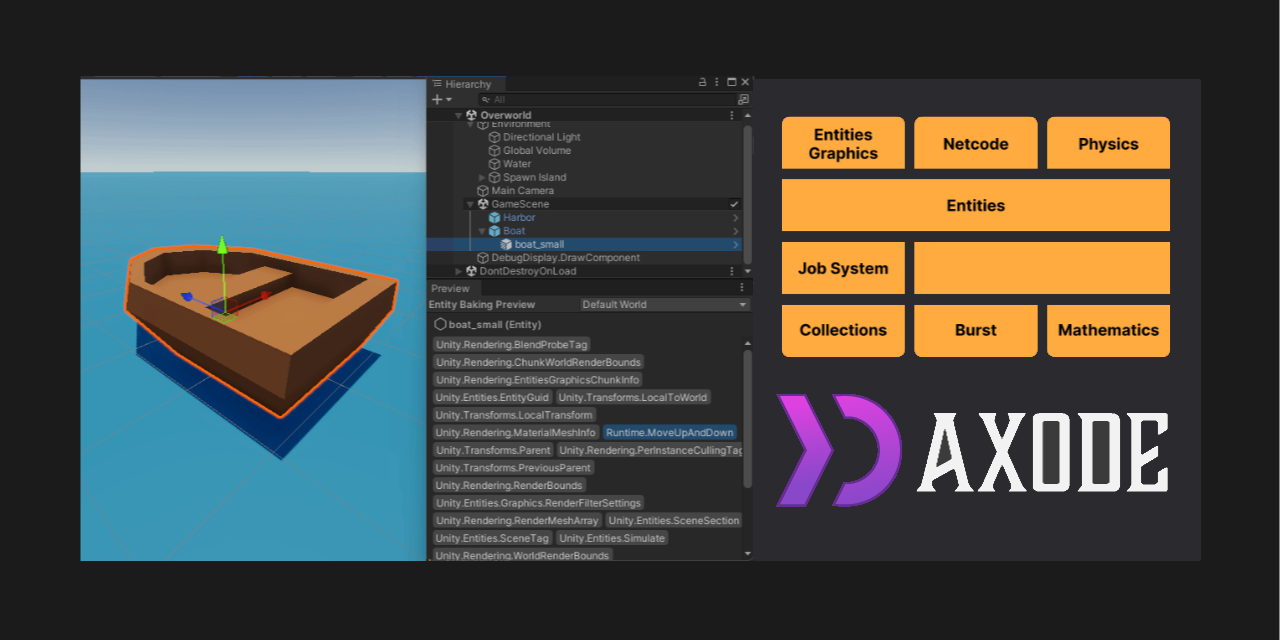Click the plus icon in the Hierarchy toolbar
The height and width of the screenshot is (640, 1280).
pyautogui.click(x=437, y=100)
